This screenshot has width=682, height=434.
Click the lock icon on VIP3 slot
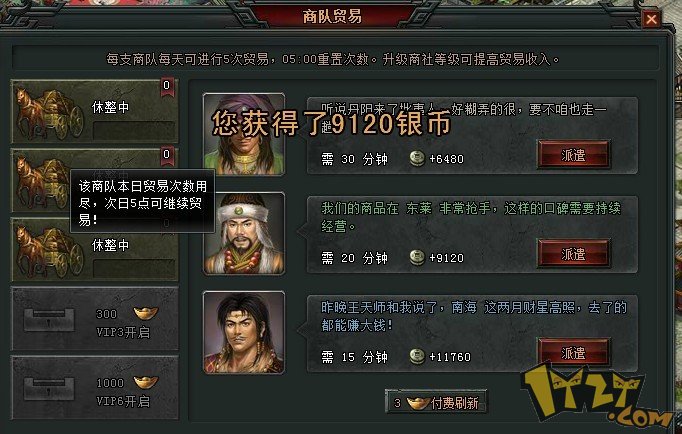(49, 320)
